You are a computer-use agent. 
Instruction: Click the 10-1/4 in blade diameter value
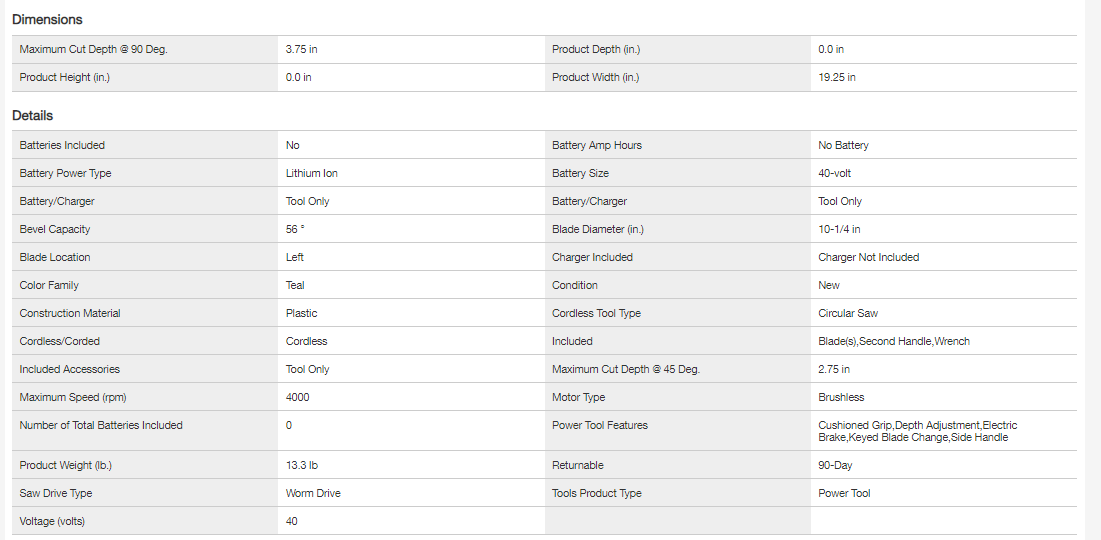(x=839, y=229)
